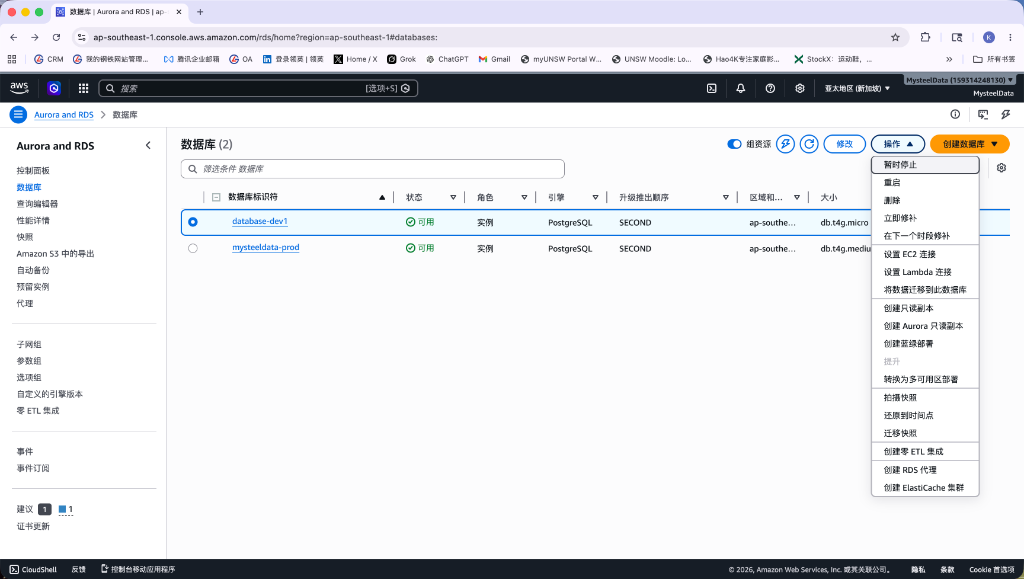Open Aurora and RDS breadcrumb link
Screen dimensions: 1024x579
[64, 115]
